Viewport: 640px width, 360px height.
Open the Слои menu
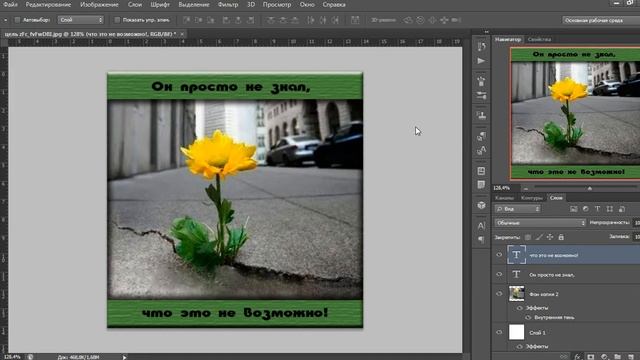(135, 4)
